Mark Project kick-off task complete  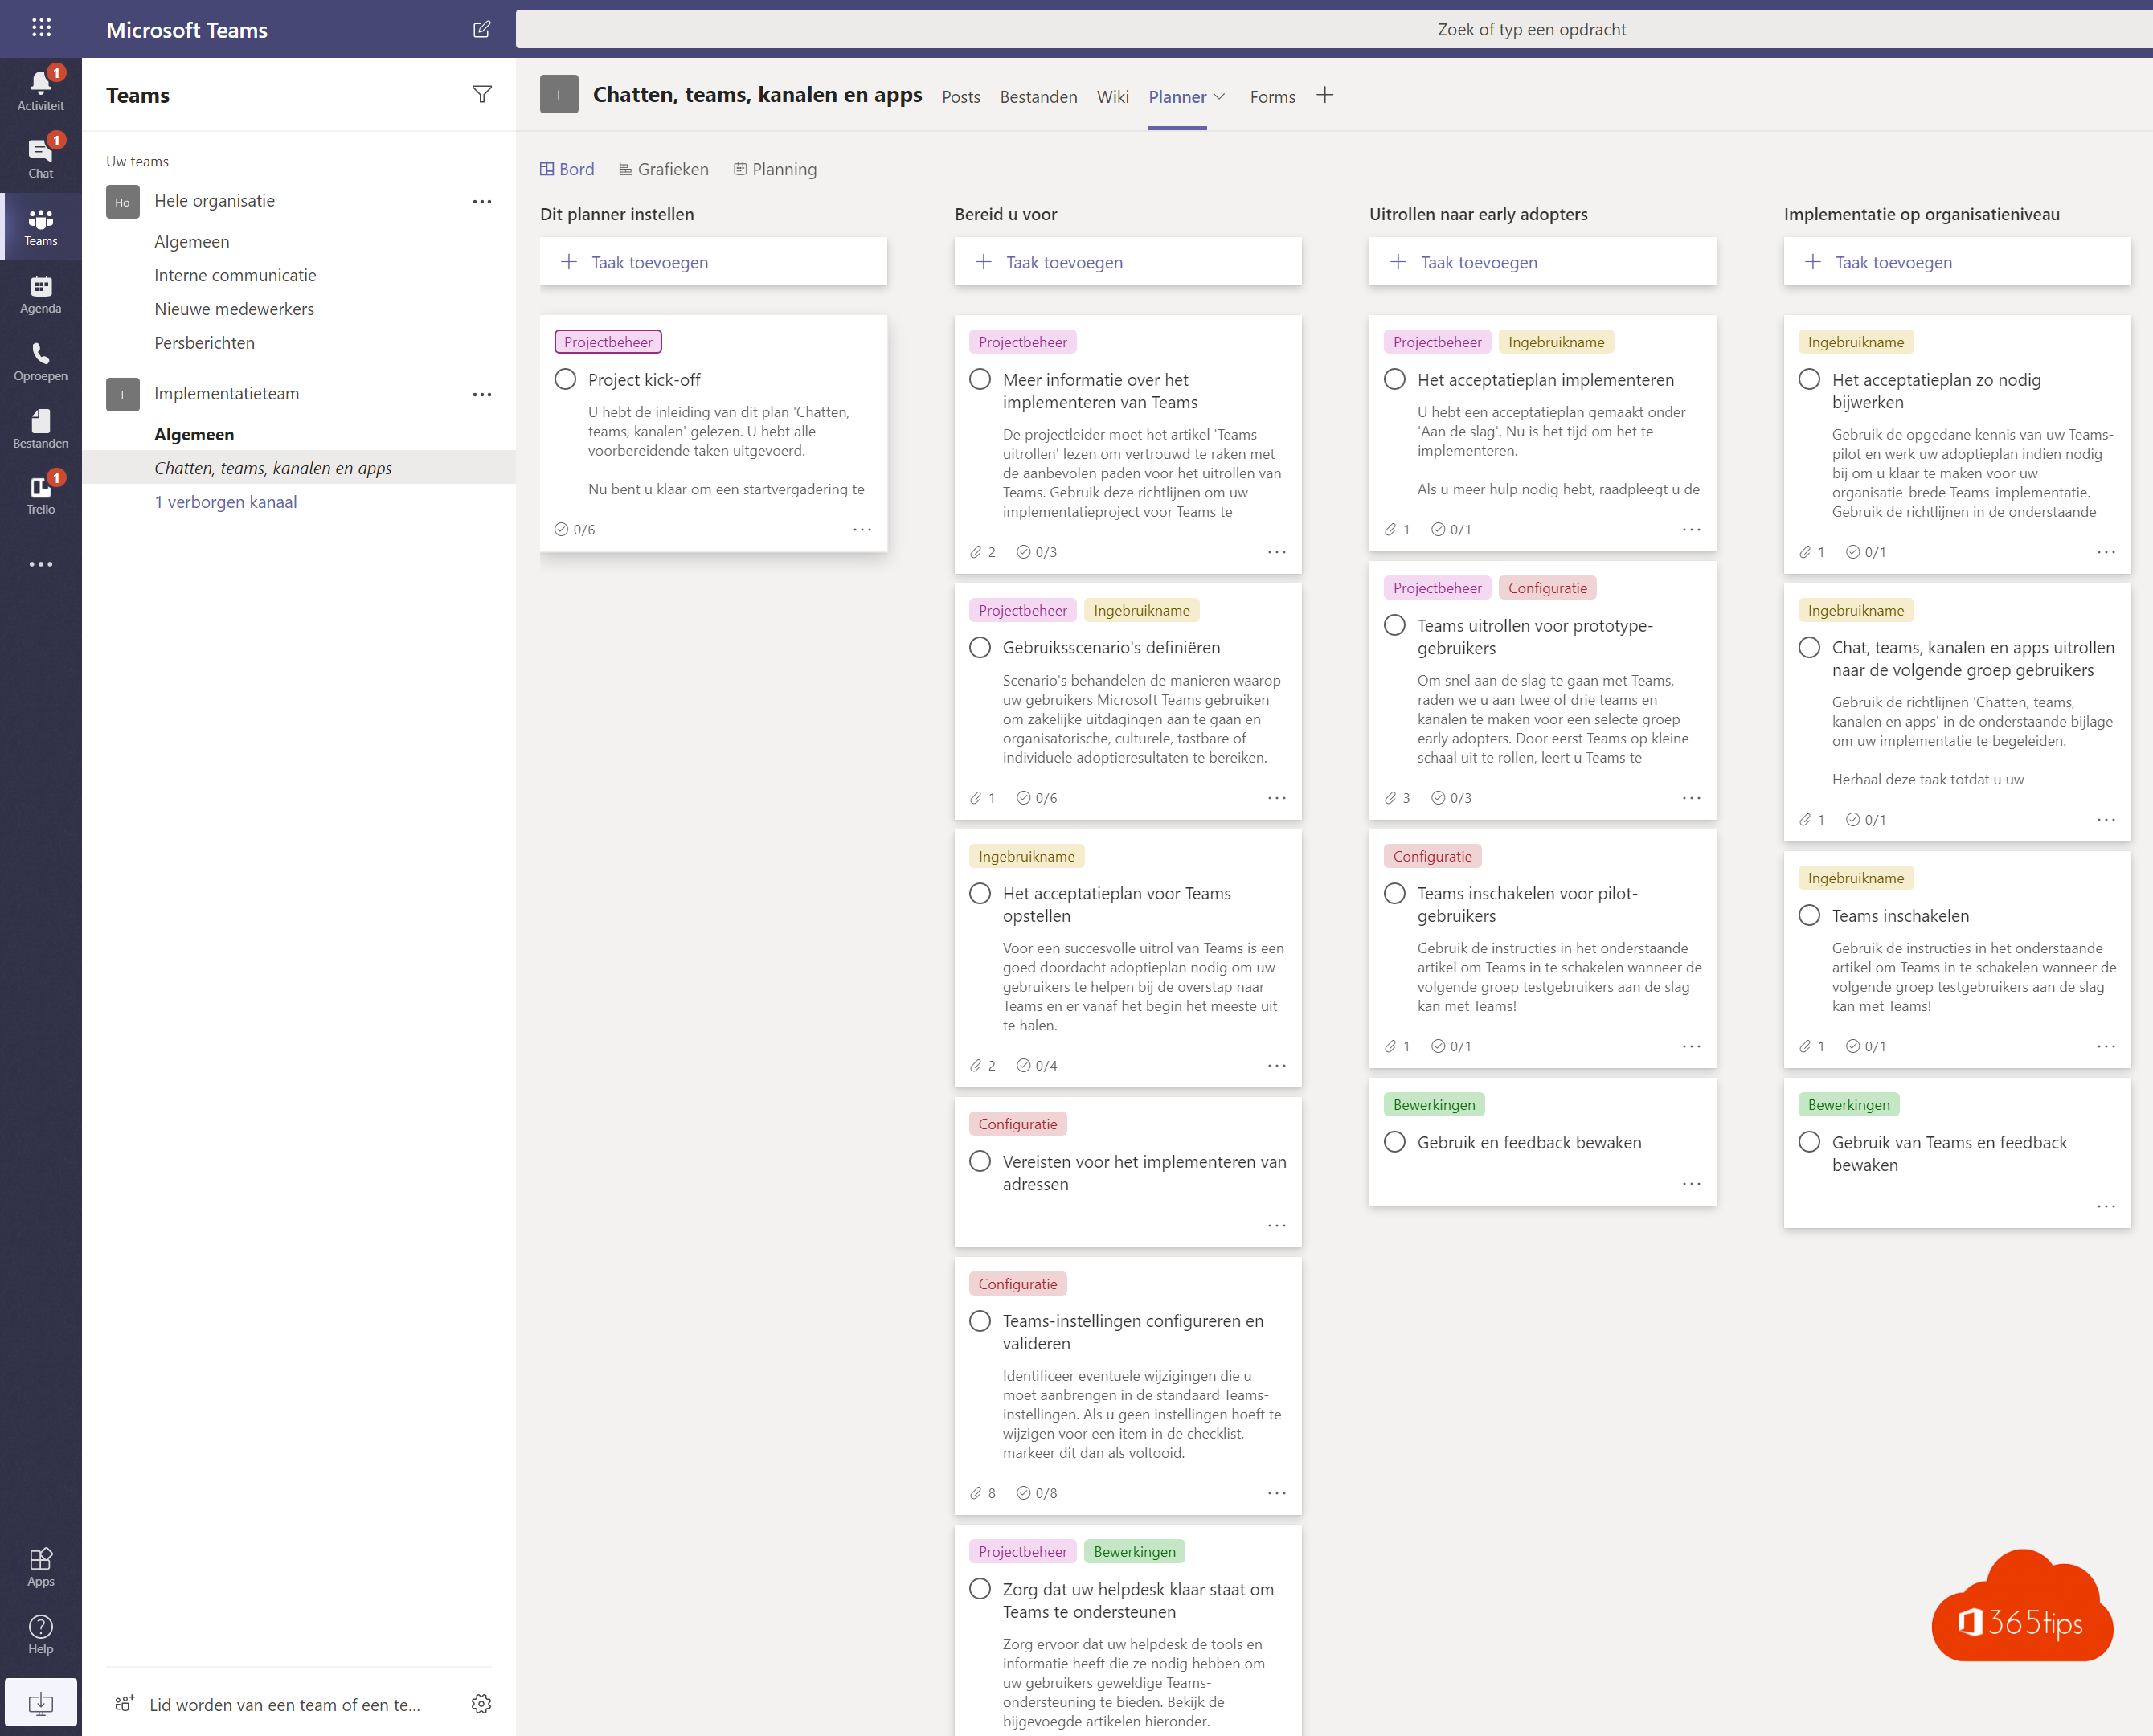click(565, 380)
